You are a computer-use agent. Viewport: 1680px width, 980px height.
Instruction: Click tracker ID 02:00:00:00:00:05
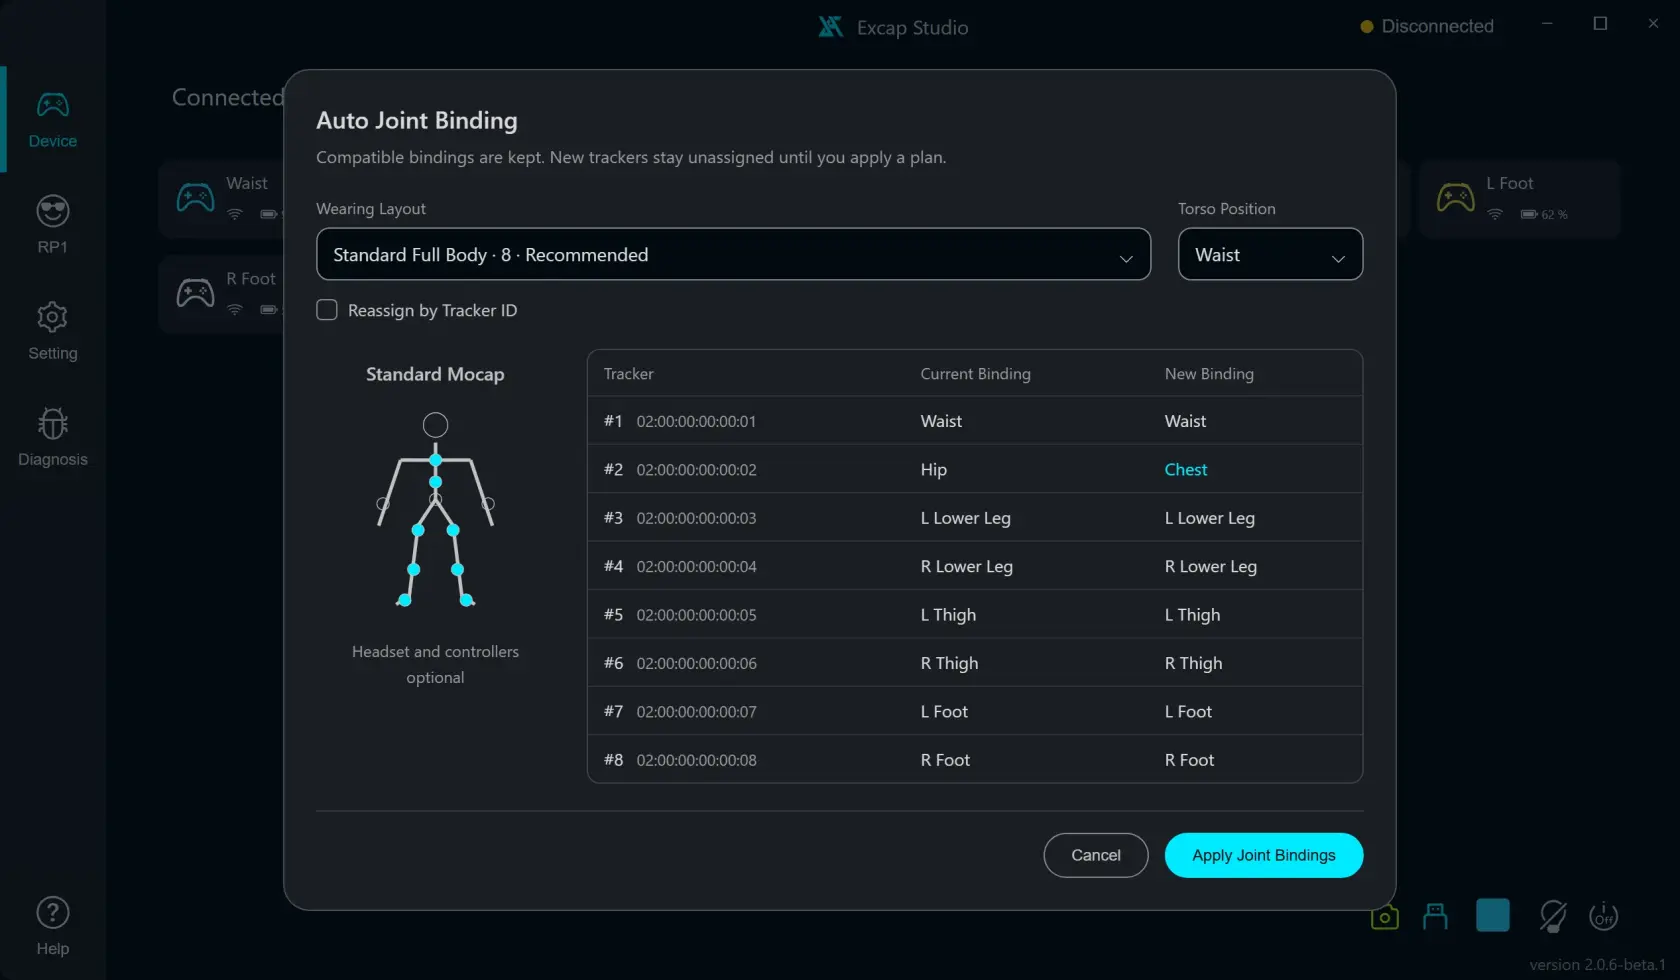pos(696,615)
